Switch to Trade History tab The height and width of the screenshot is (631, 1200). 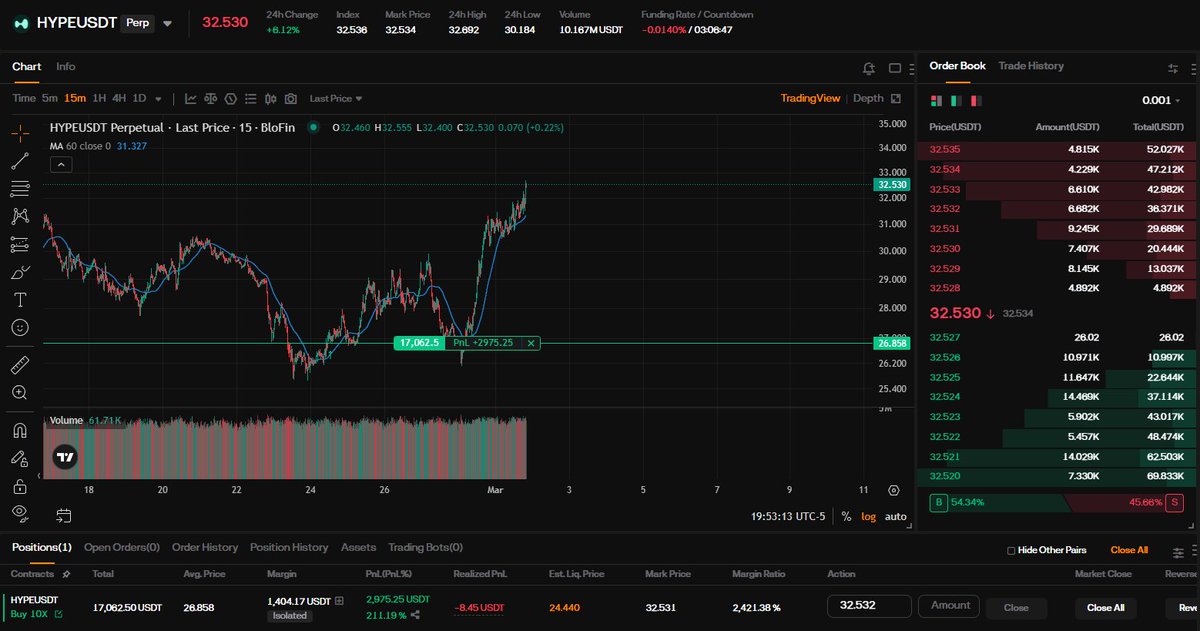pos(1031,66)
